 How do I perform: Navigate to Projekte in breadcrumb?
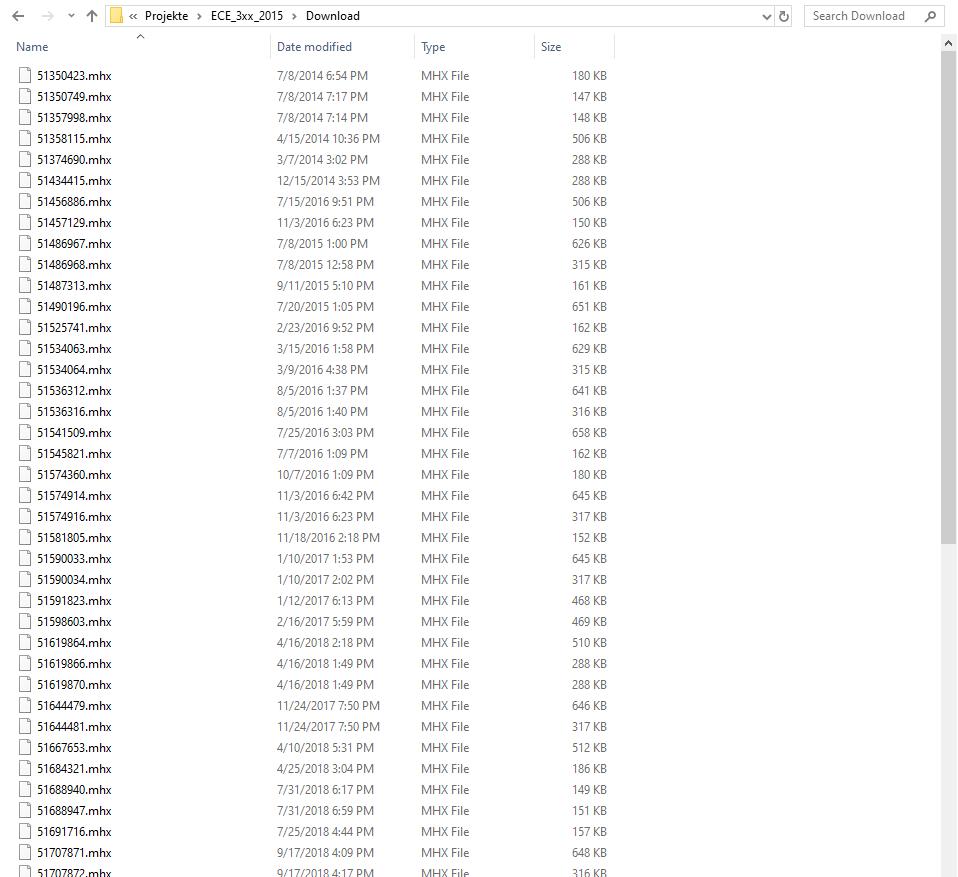166,16
